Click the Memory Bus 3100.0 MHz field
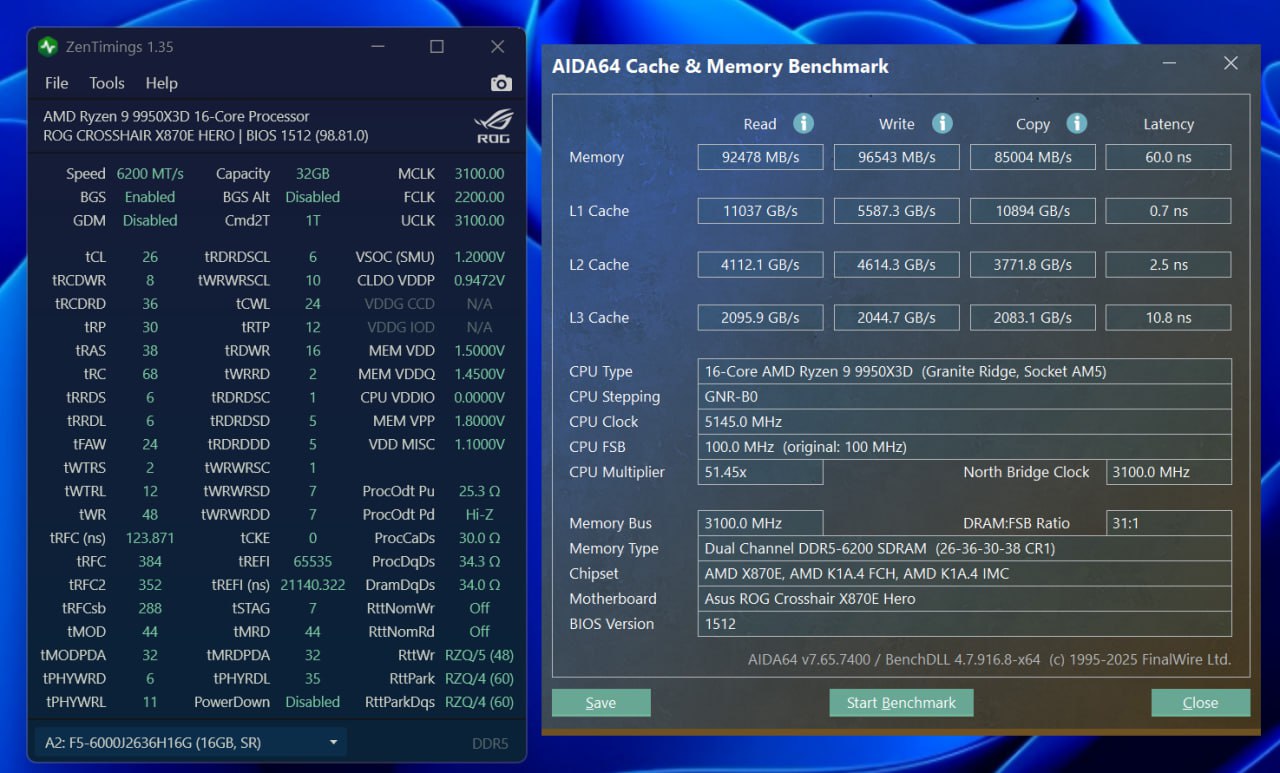The height and width of the screenshot is (773, 1280). click(x=760, y=523)
